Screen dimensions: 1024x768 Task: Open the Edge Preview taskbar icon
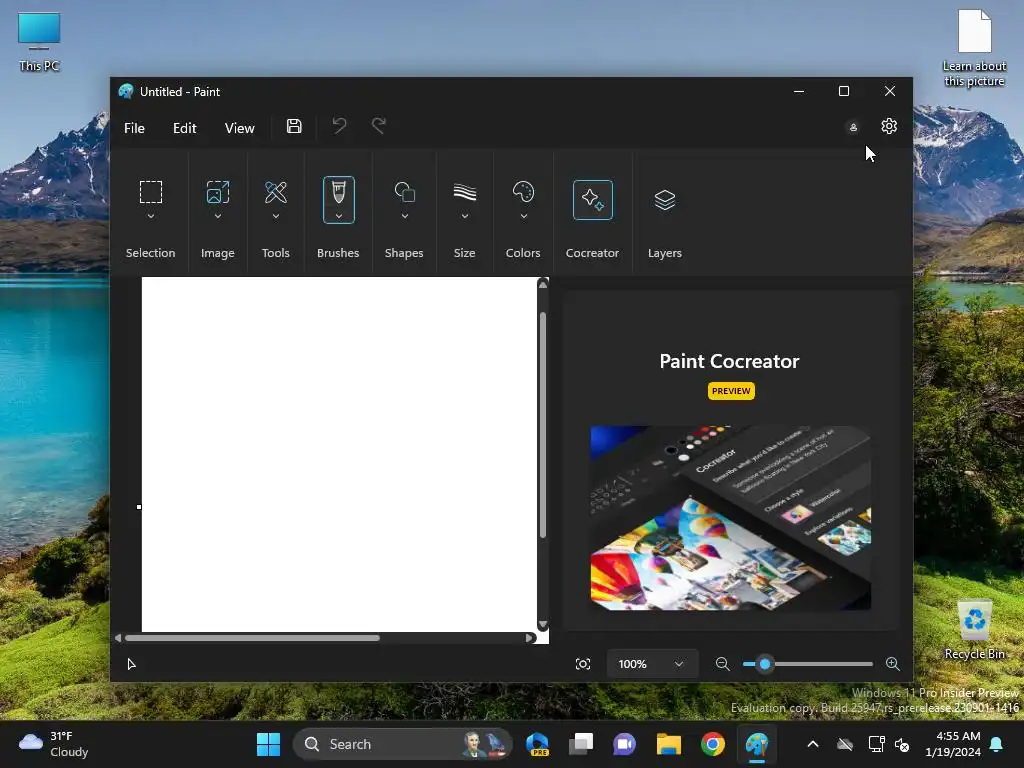pos(538,744)
